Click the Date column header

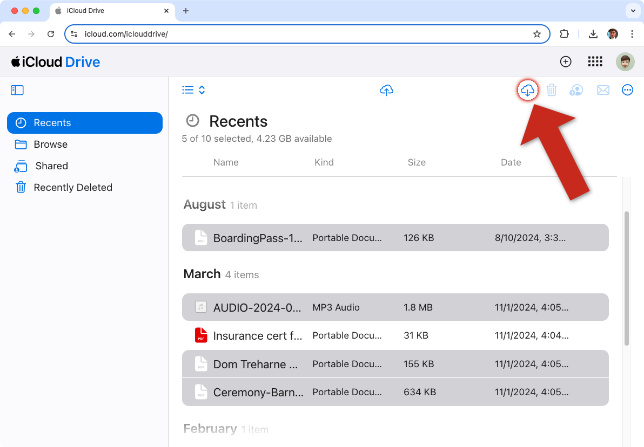(x=511, y=163)
